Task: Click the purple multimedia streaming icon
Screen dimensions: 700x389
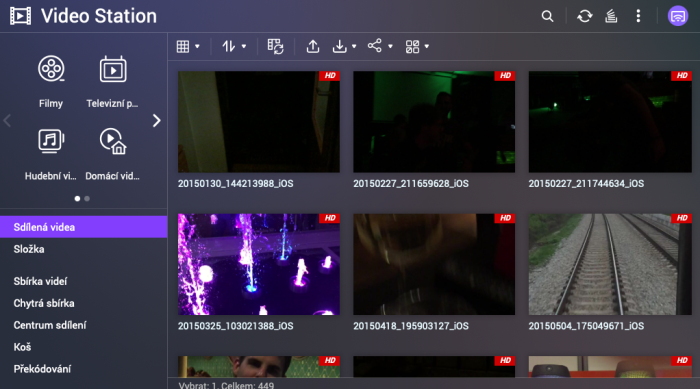Action: coord(678,17)
